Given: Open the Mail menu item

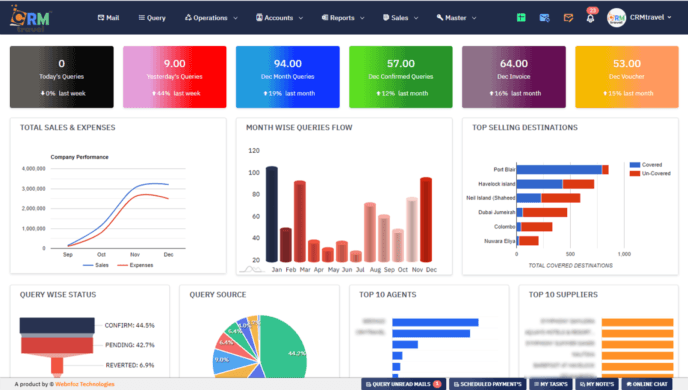Looking at the screenshot, I should pyautogui.click(x=108, y=18).
